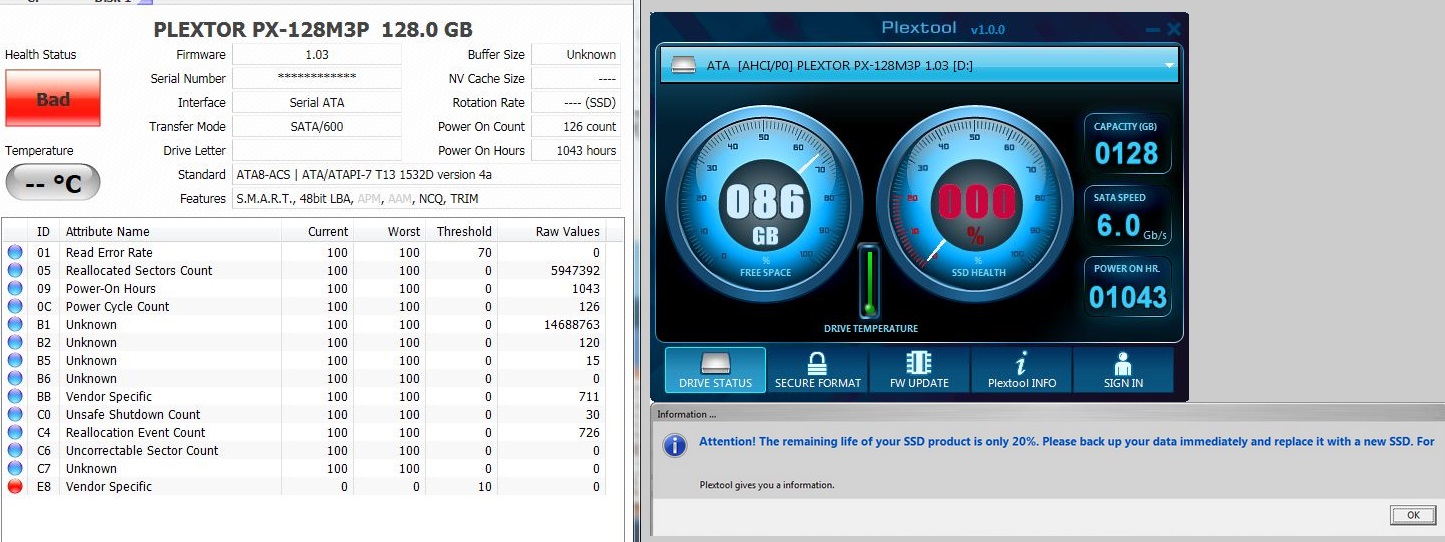Close the Plextool window

[x=1172, y=30]
